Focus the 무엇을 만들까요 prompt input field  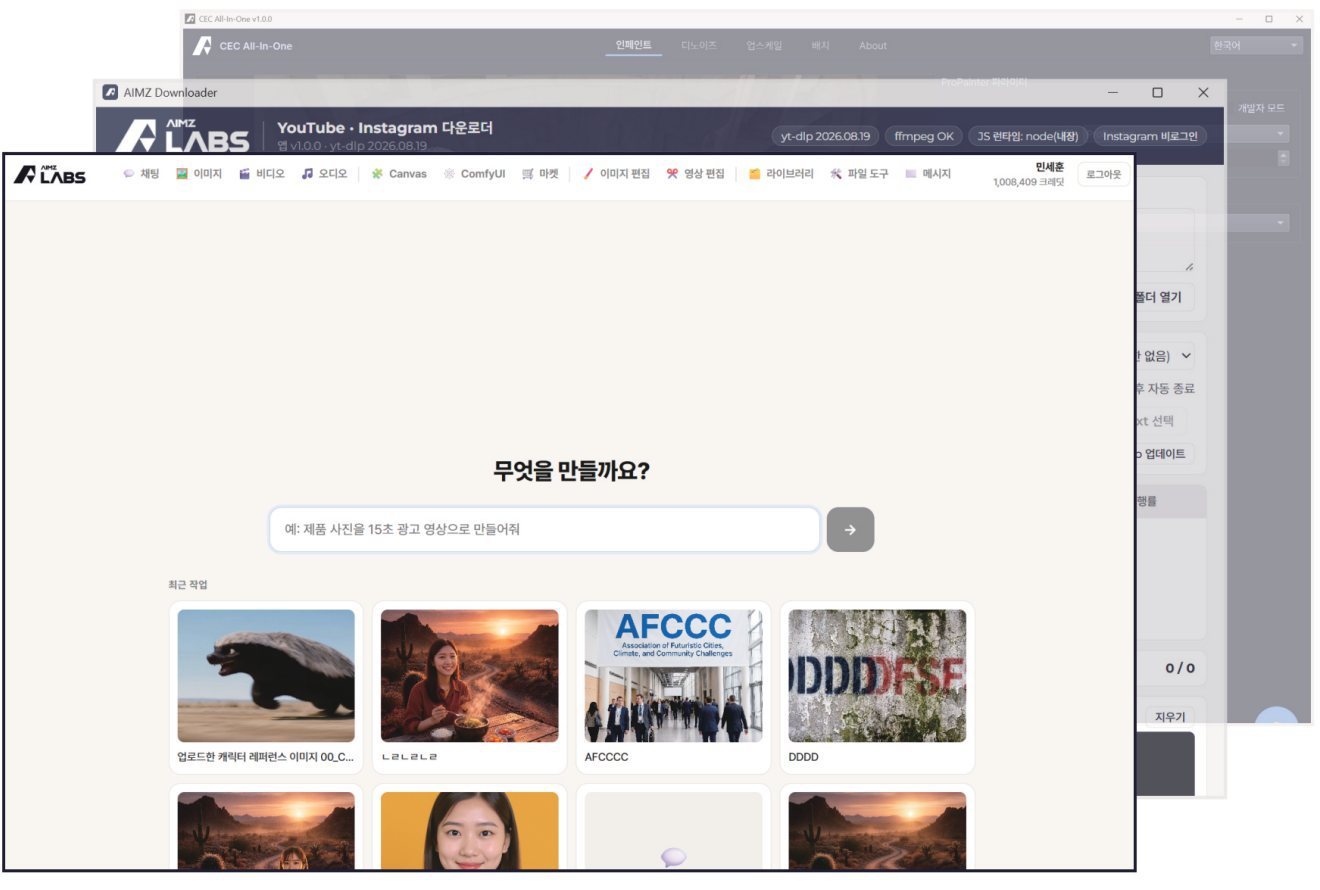click(x=544, y=530)
